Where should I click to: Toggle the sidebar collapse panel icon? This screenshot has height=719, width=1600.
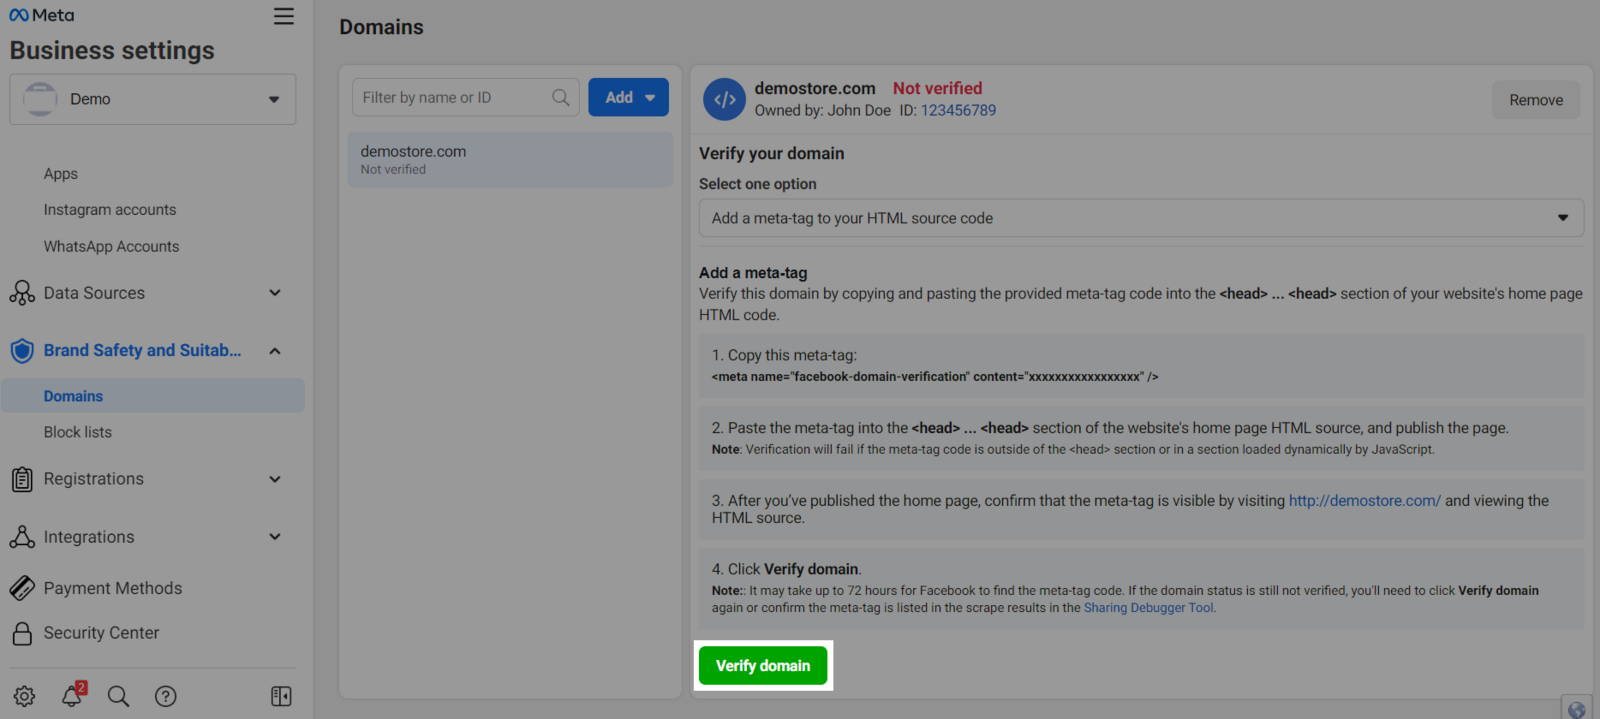pos(281,696)
